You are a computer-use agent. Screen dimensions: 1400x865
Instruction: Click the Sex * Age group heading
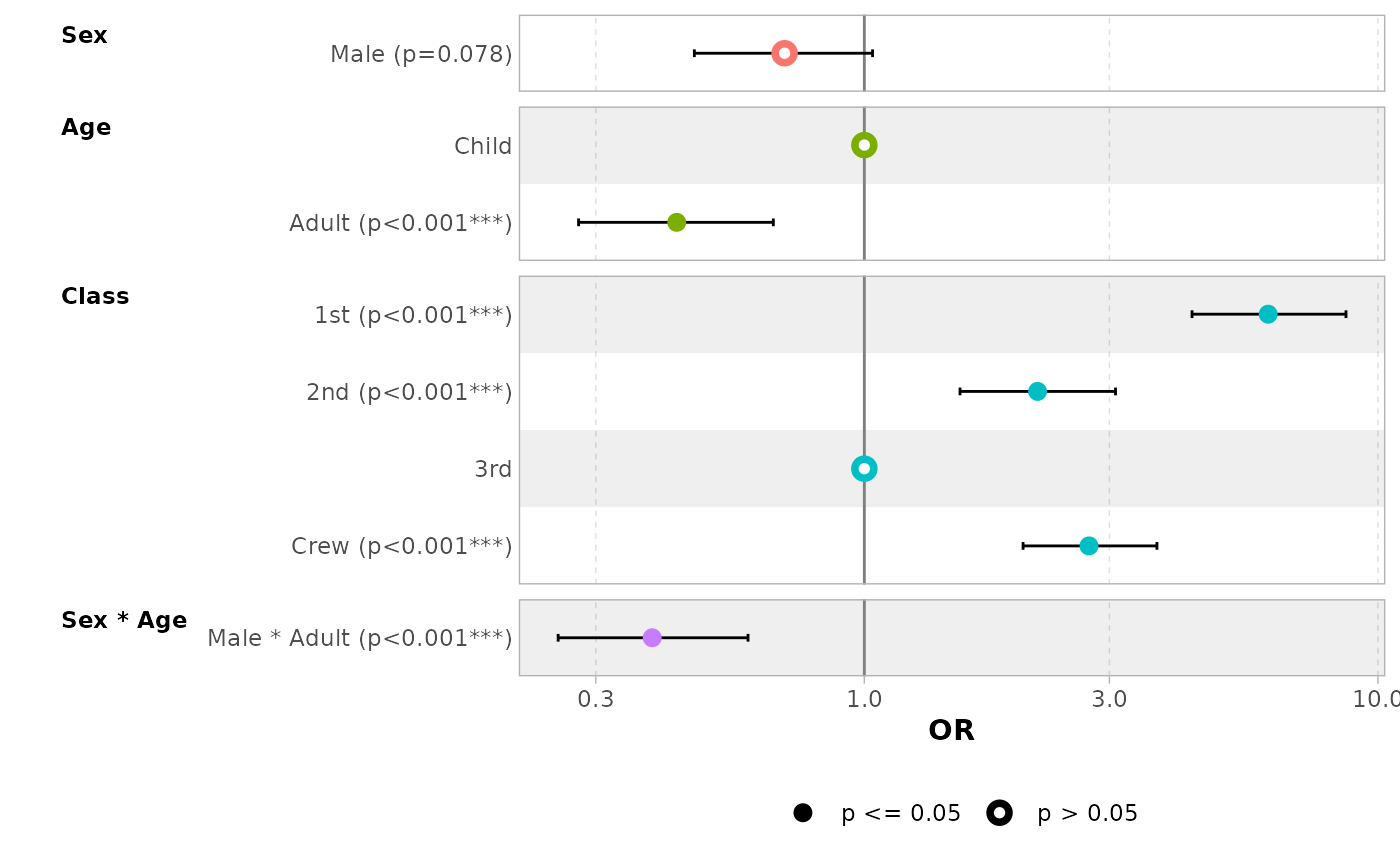[x=124, y=621]
